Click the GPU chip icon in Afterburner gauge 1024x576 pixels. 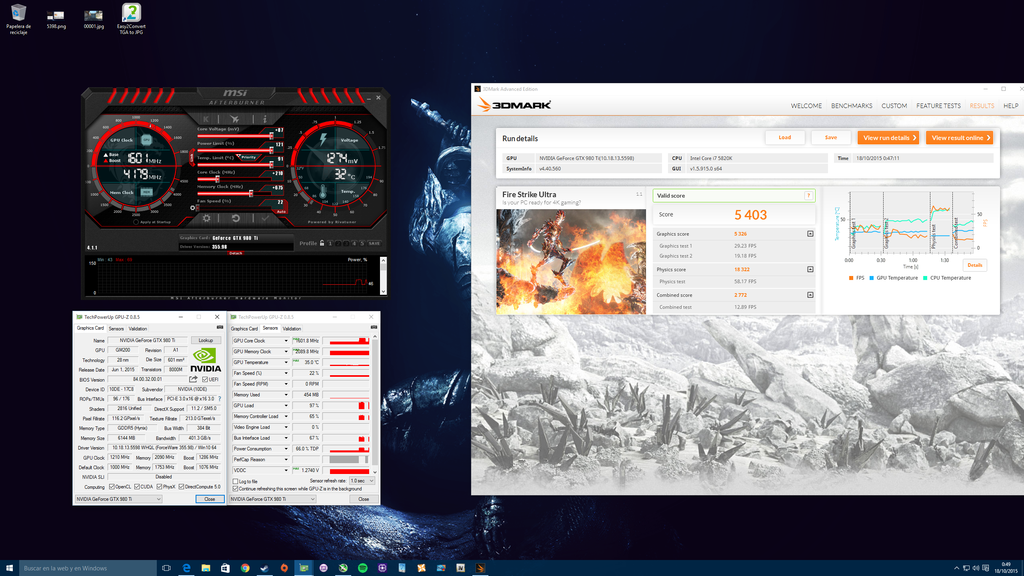[x=146, y=140]
